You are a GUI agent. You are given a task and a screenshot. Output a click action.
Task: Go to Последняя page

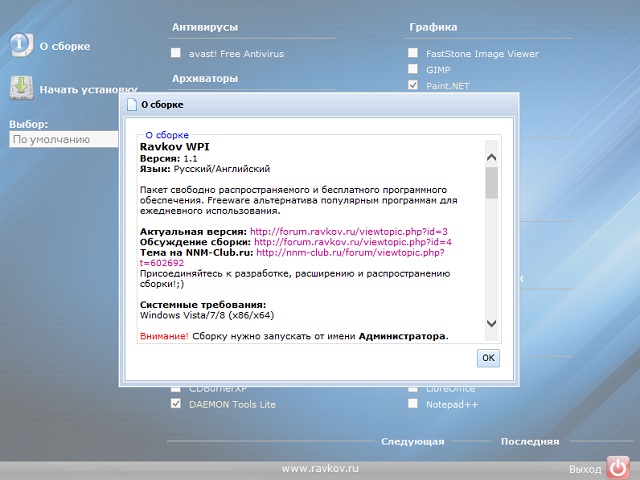(x=530, y=442)
